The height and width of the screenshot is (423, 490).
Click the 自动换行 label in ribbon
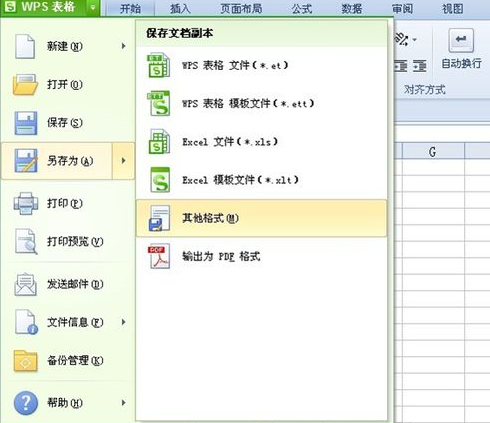tap(461, 63)
